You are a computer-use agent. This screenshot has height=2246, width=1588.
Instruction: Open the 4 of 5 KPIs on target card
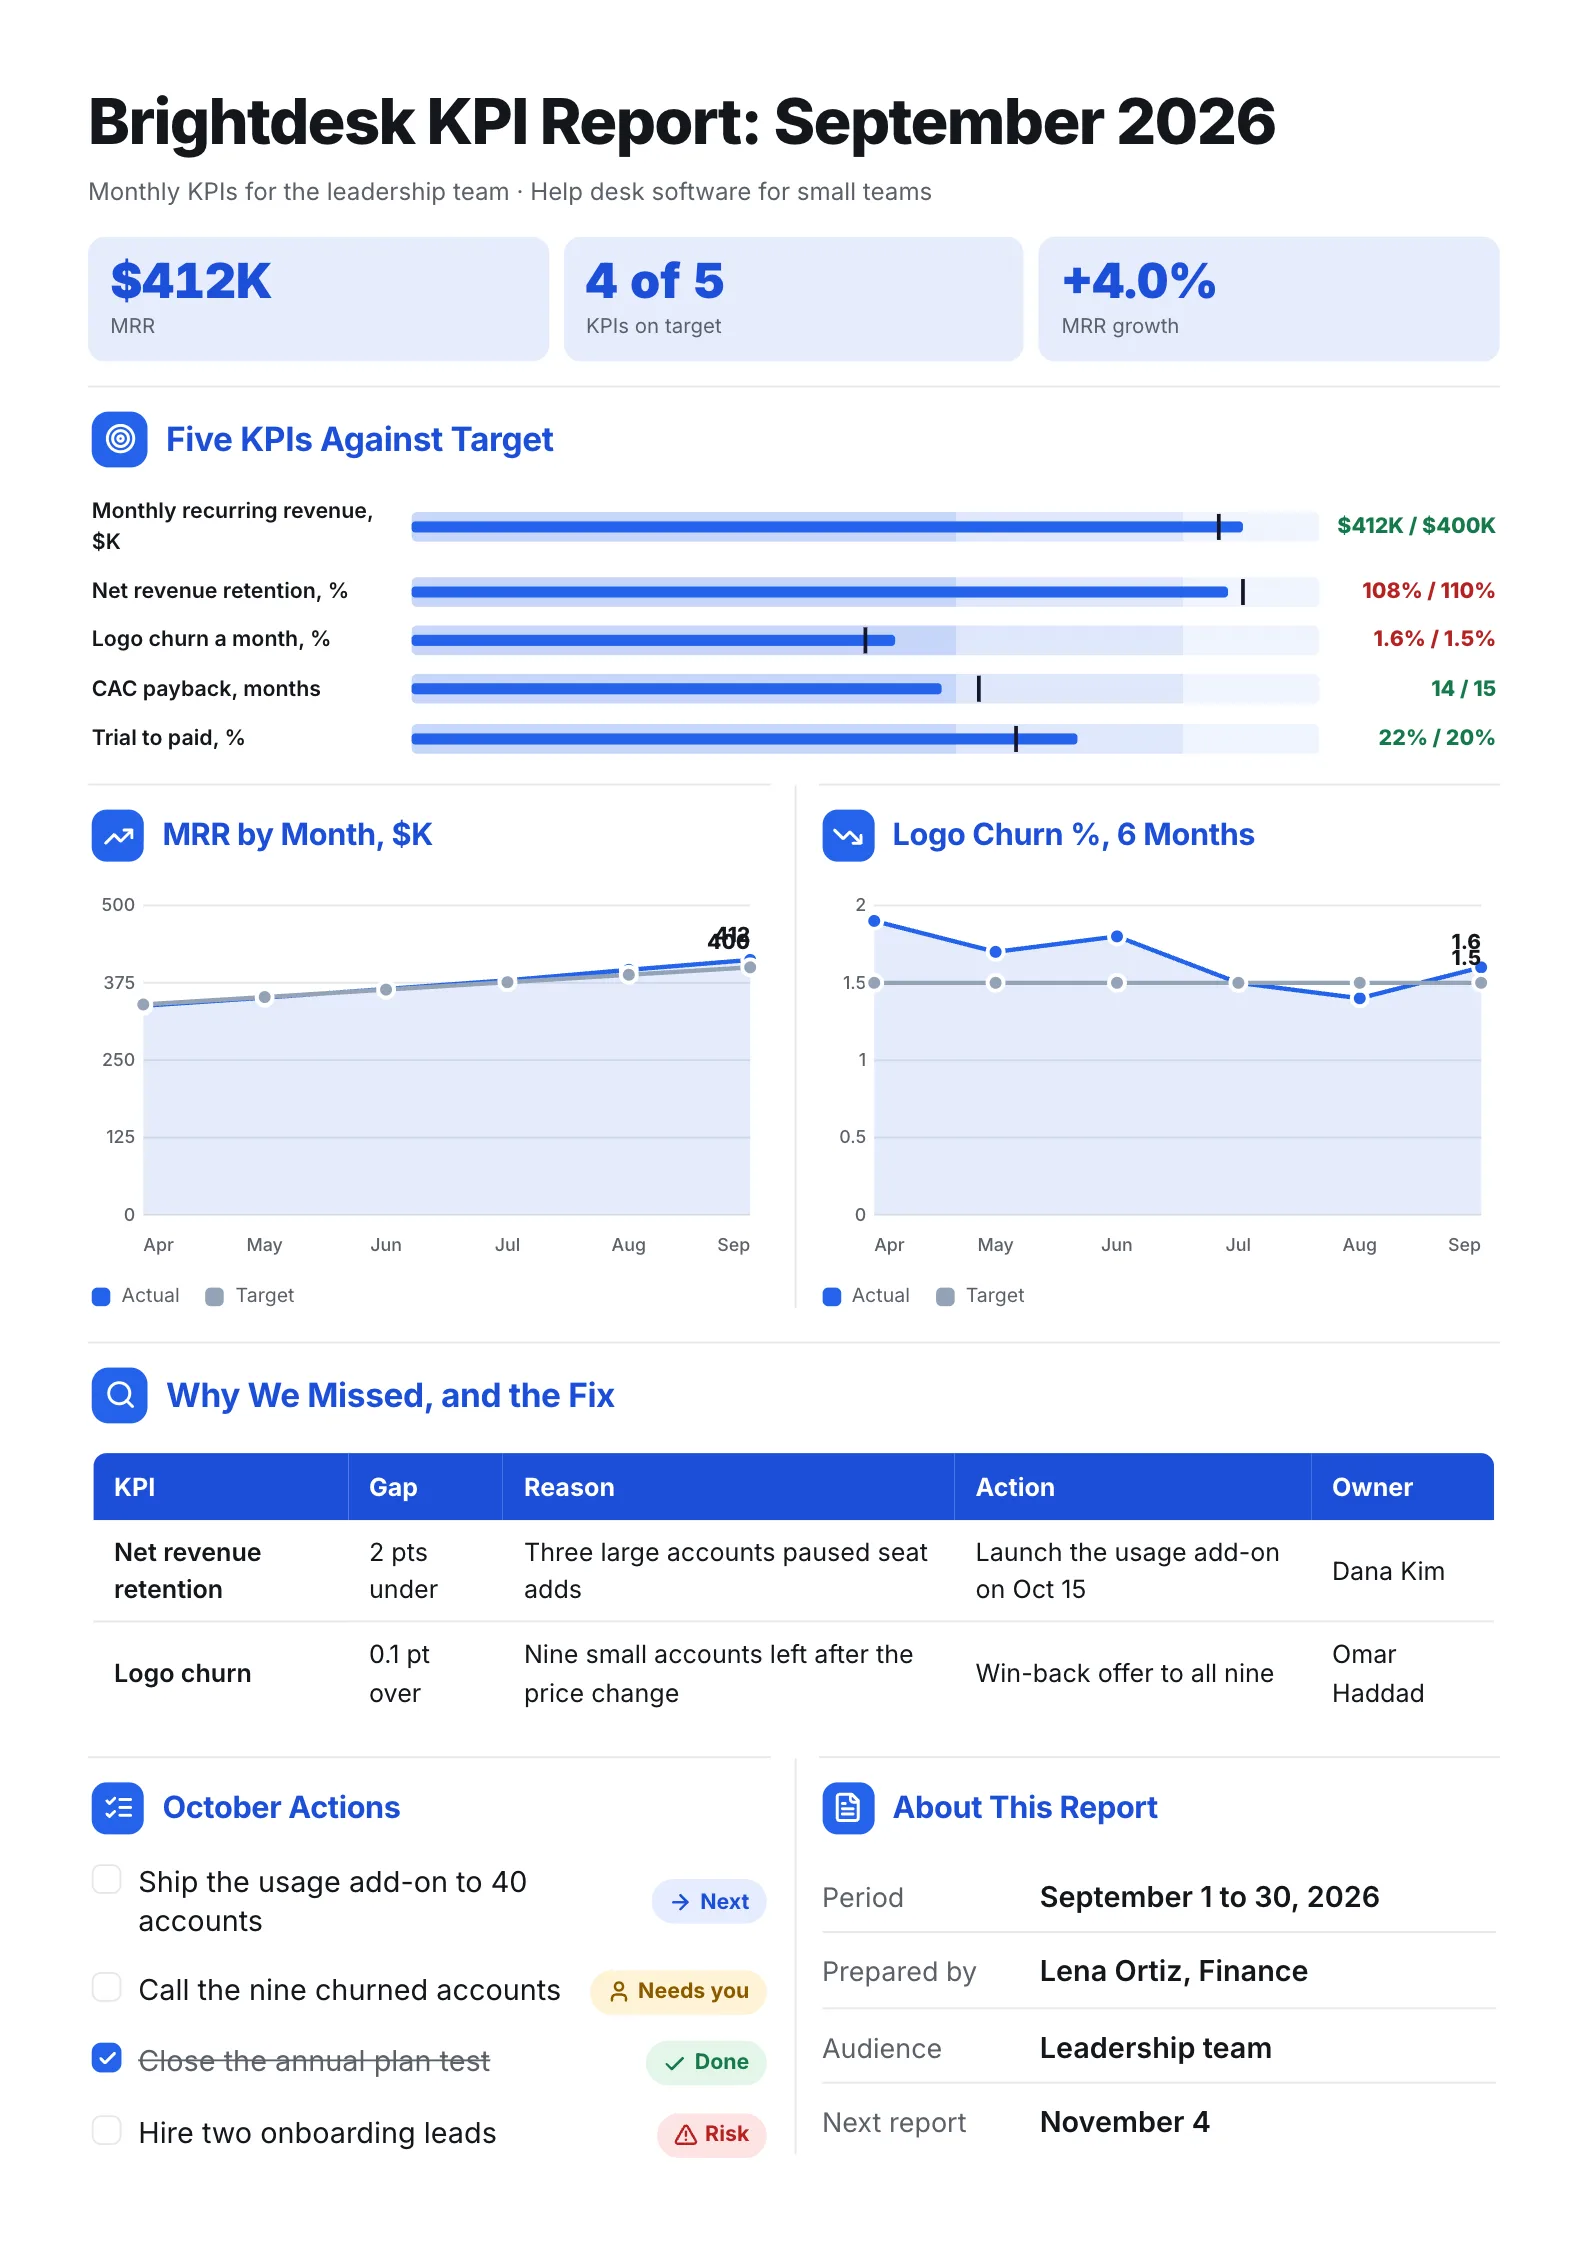[793, 299]
